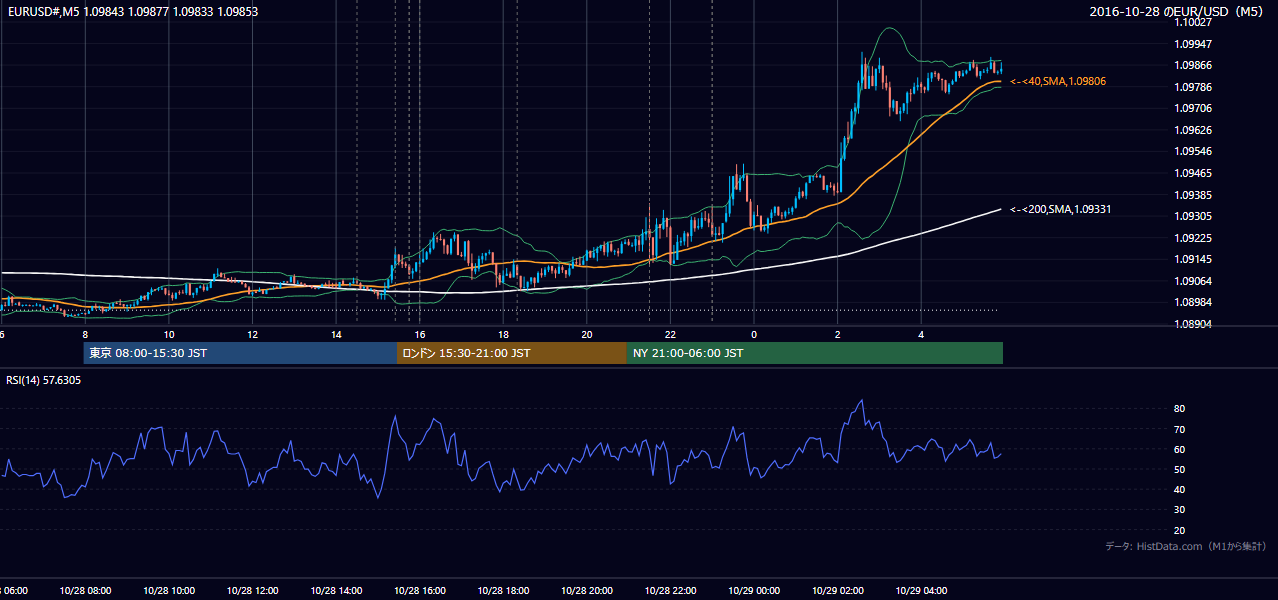Click RSI scale value 50
The height and width of the screenshot is (600, 1278).
click(1179, 469)
